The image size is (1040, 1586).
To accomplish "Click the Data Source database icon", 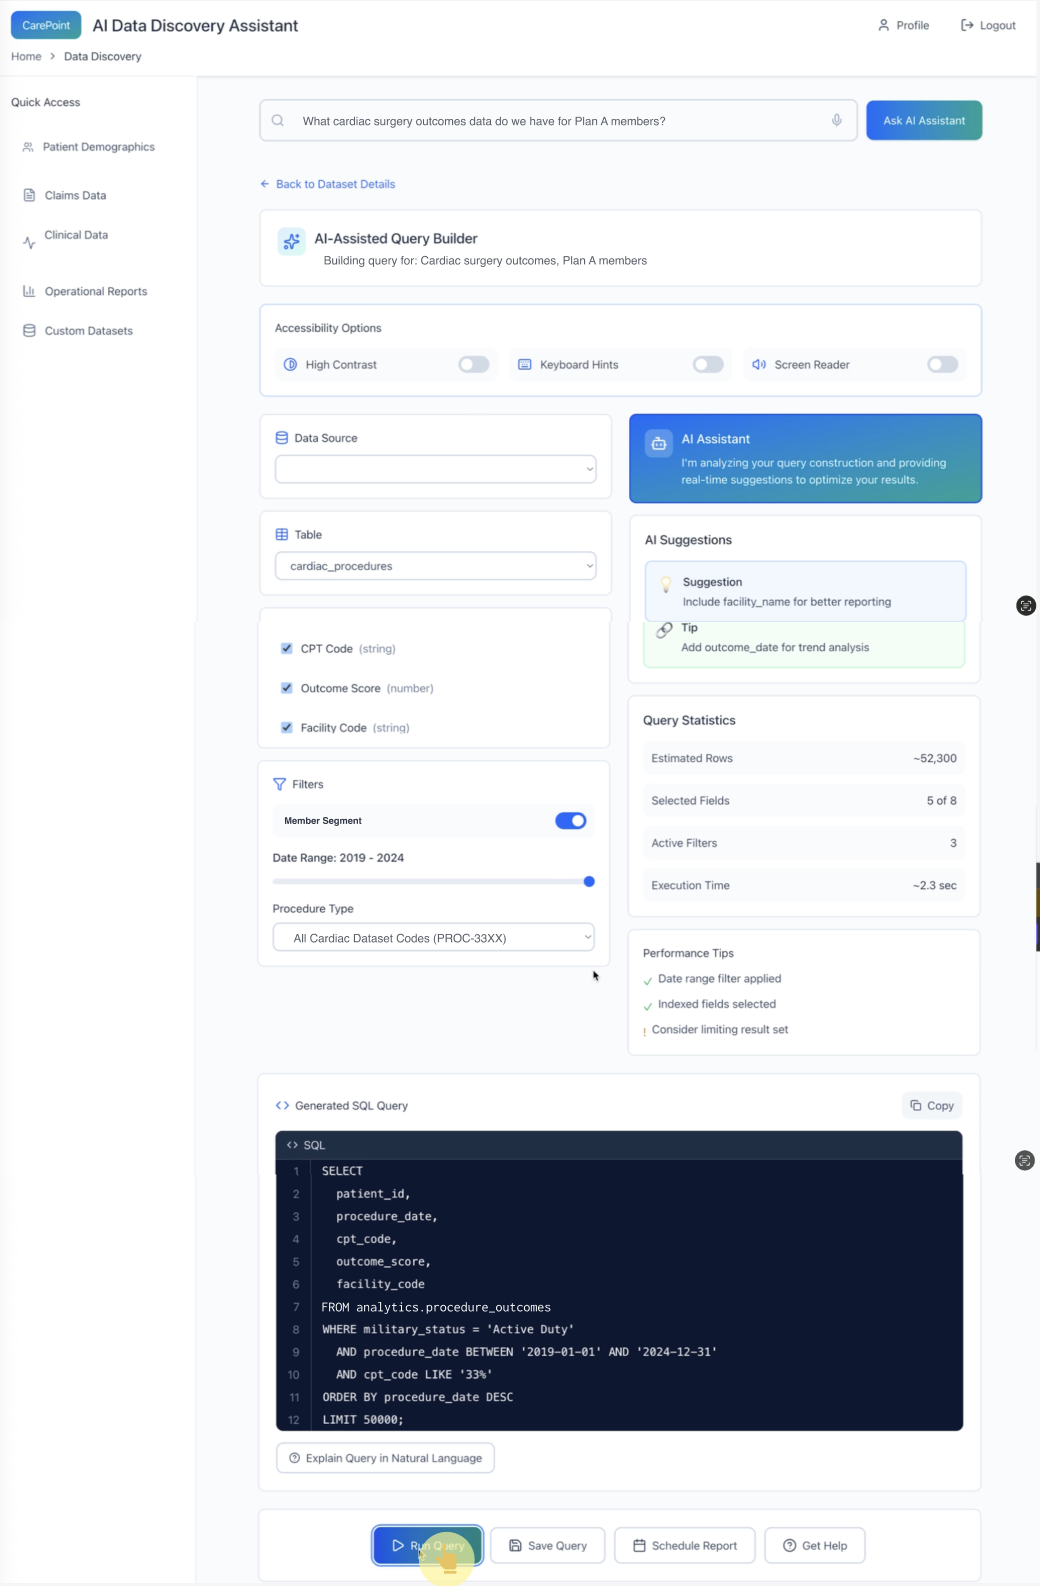I will [x=282, y=438].
